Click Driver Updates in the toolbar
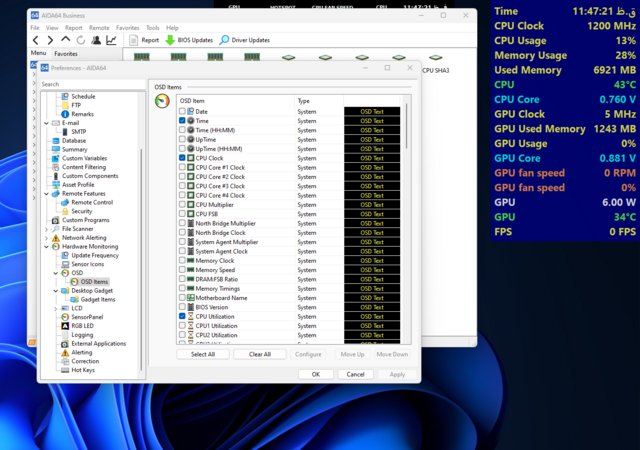 pyautogui.click(x=244, y=40)
